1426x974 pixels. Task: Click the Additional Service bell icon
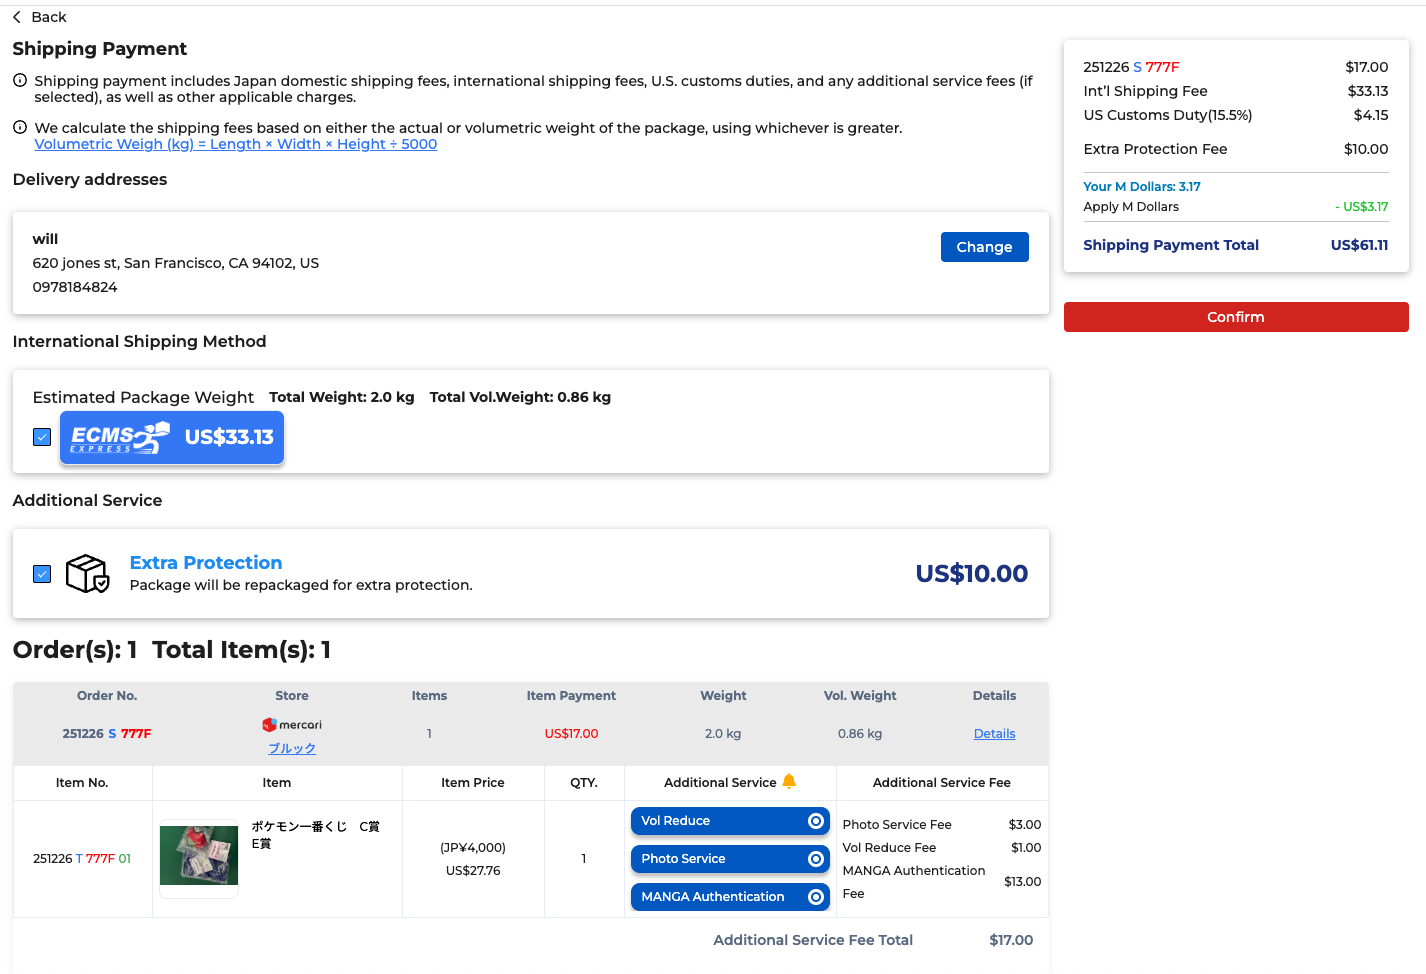point(789,782)
